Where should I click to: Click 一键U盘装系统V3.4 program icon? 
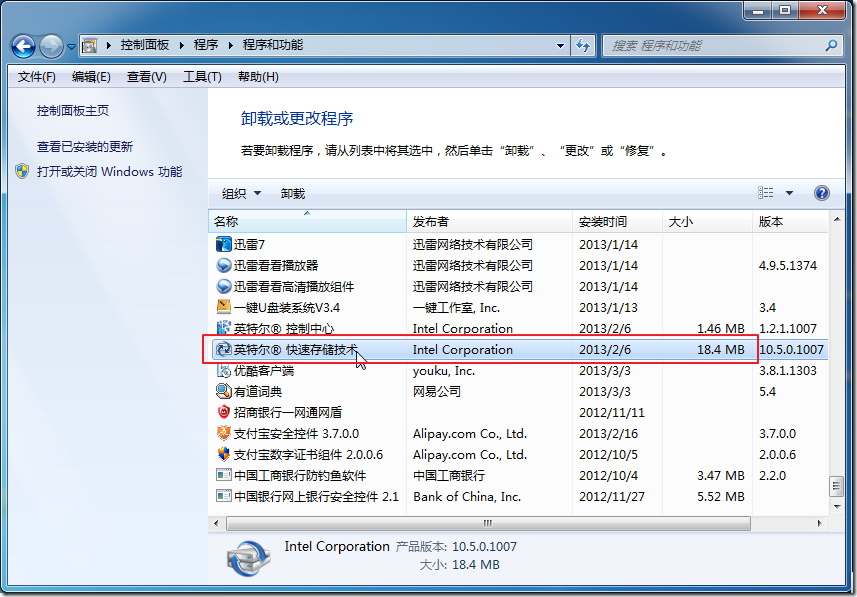tap(224, 307)
